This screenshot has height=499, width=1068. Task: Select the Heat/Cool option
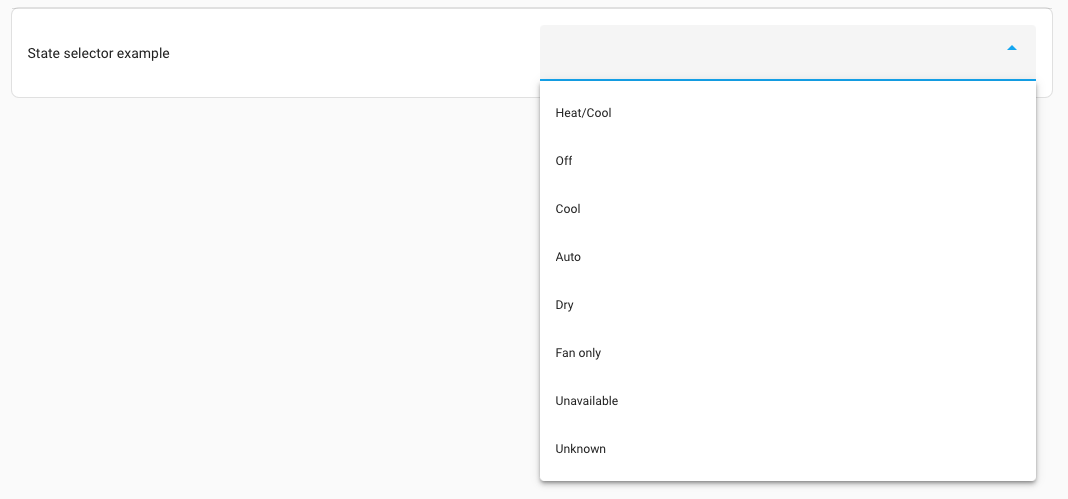coord(583,113)
